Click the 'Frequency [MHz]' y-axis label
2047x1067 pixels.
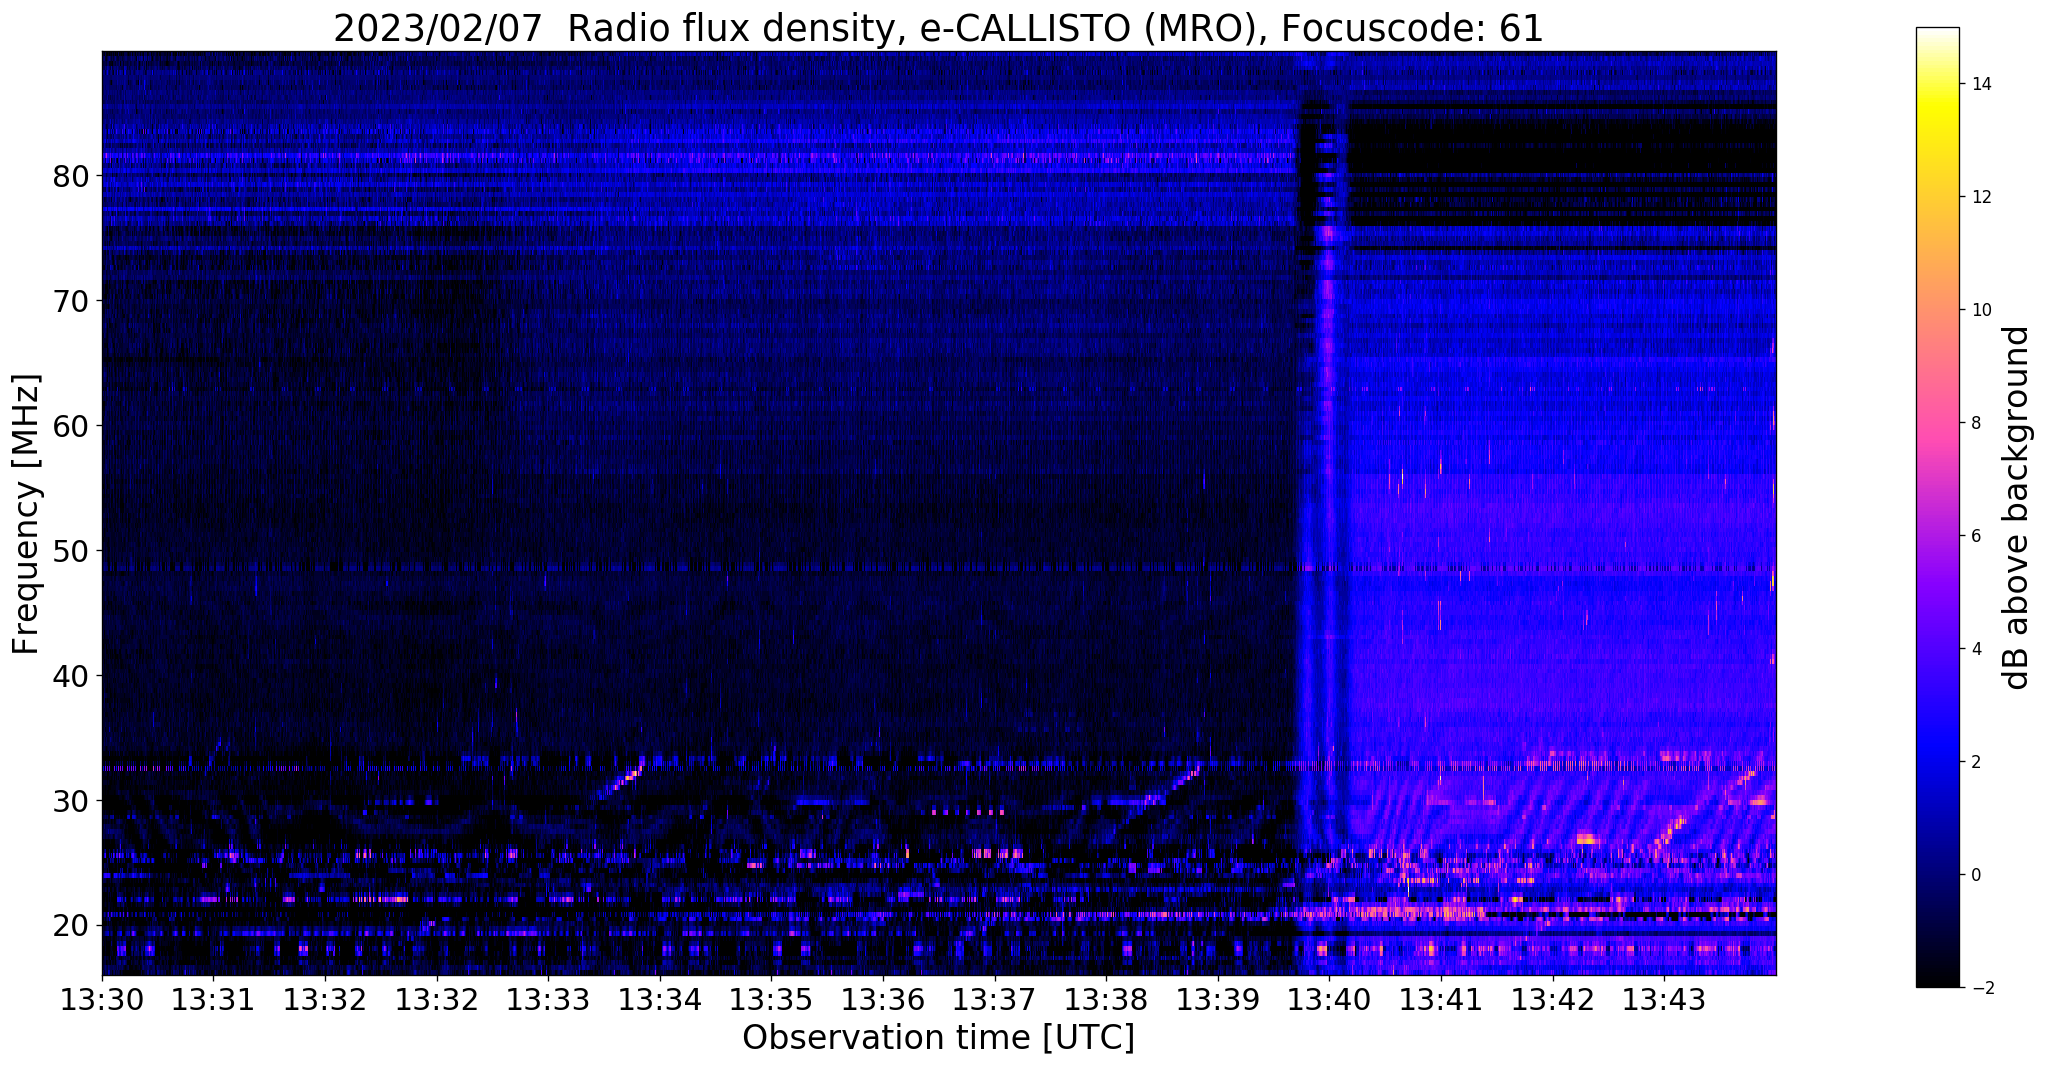click(x=26, y=514)
